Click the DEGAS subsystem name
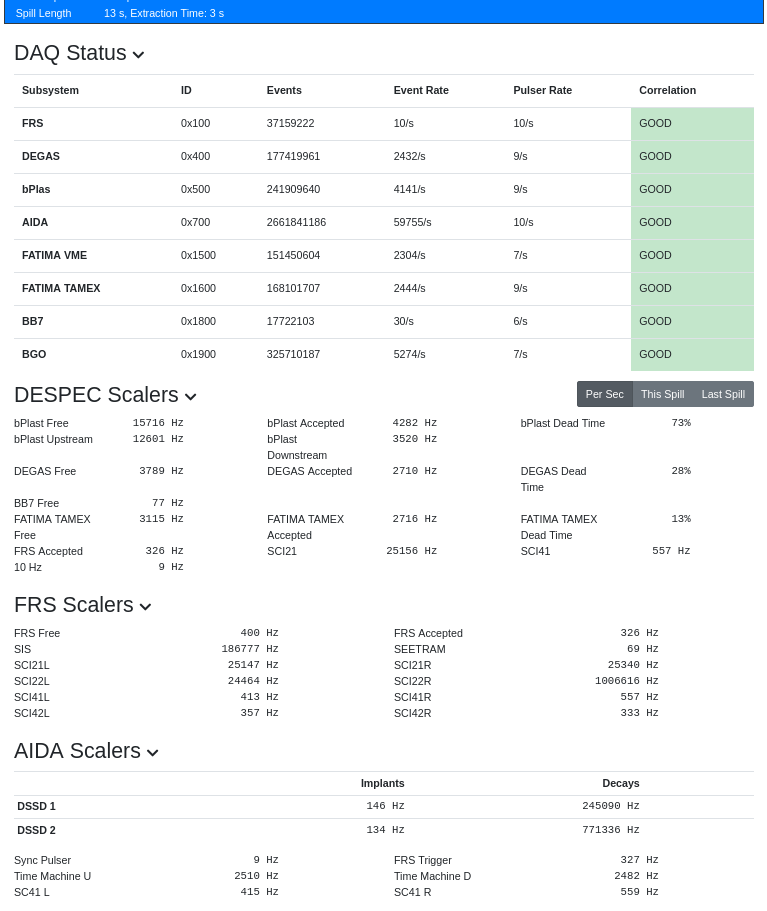The height and width of the screenshot is (911, 767). coord(41,156)
